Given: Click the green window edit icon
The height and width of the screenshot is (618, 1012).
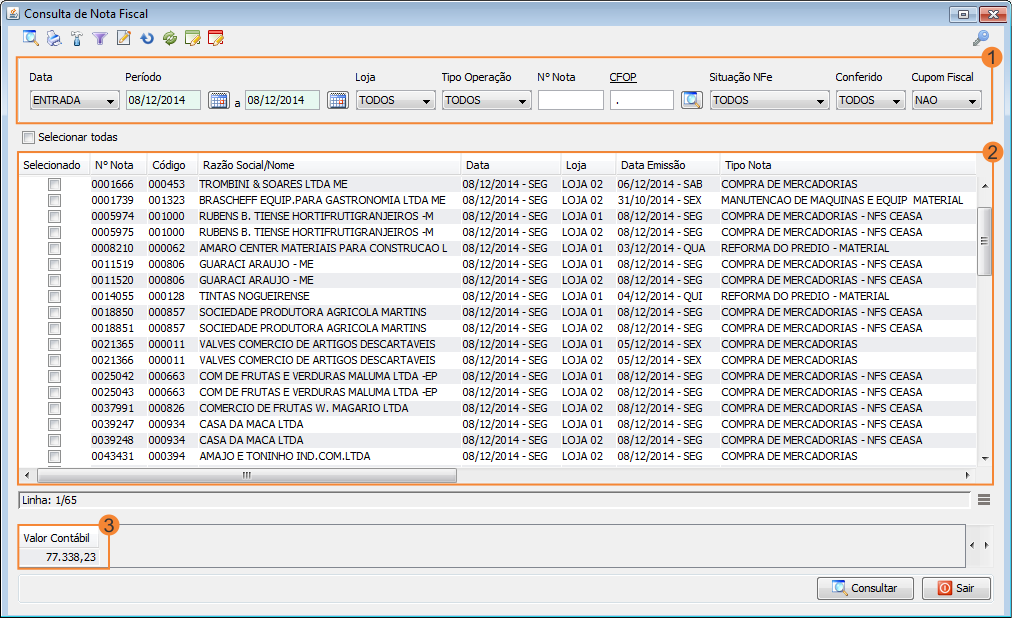Looking at the screenshot, I should coord(192,38).
